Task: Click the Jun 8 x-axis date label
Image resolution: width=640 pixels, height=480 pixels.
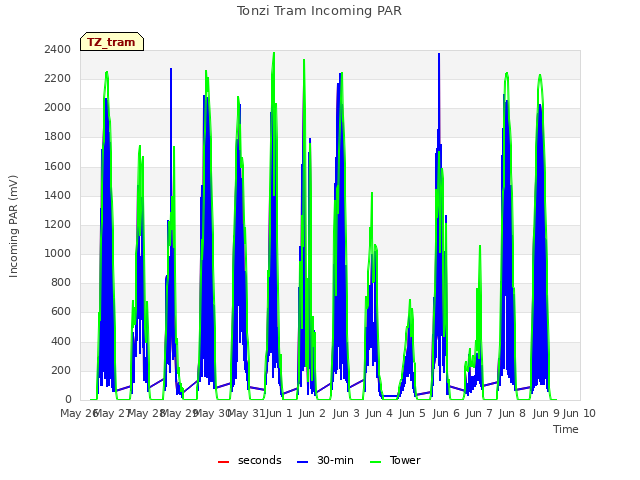Action: [512, 413]
